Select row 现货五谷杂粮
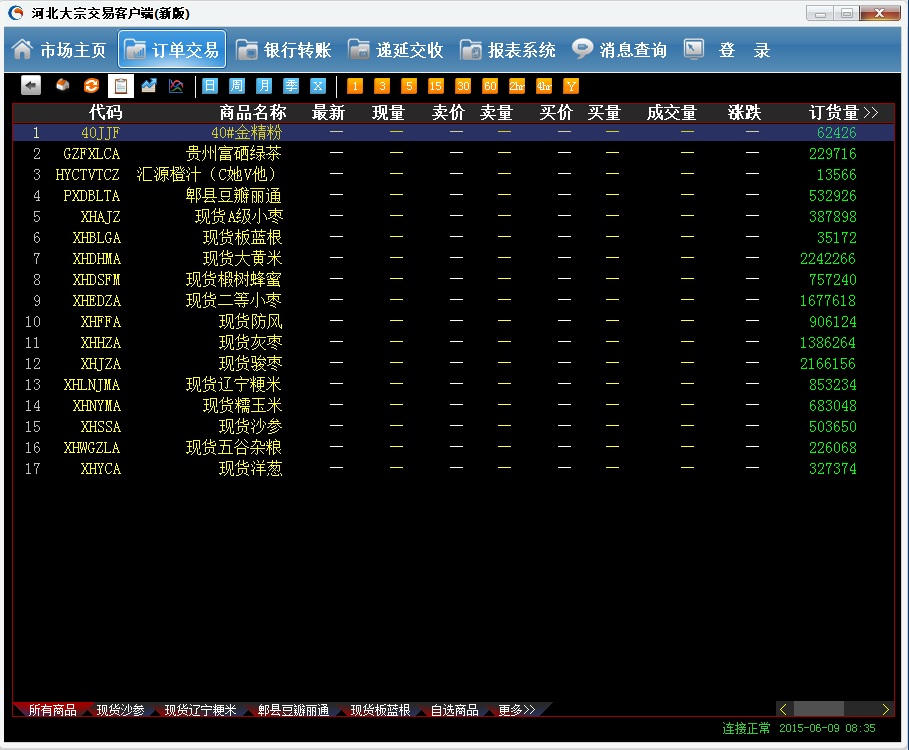 453,447
